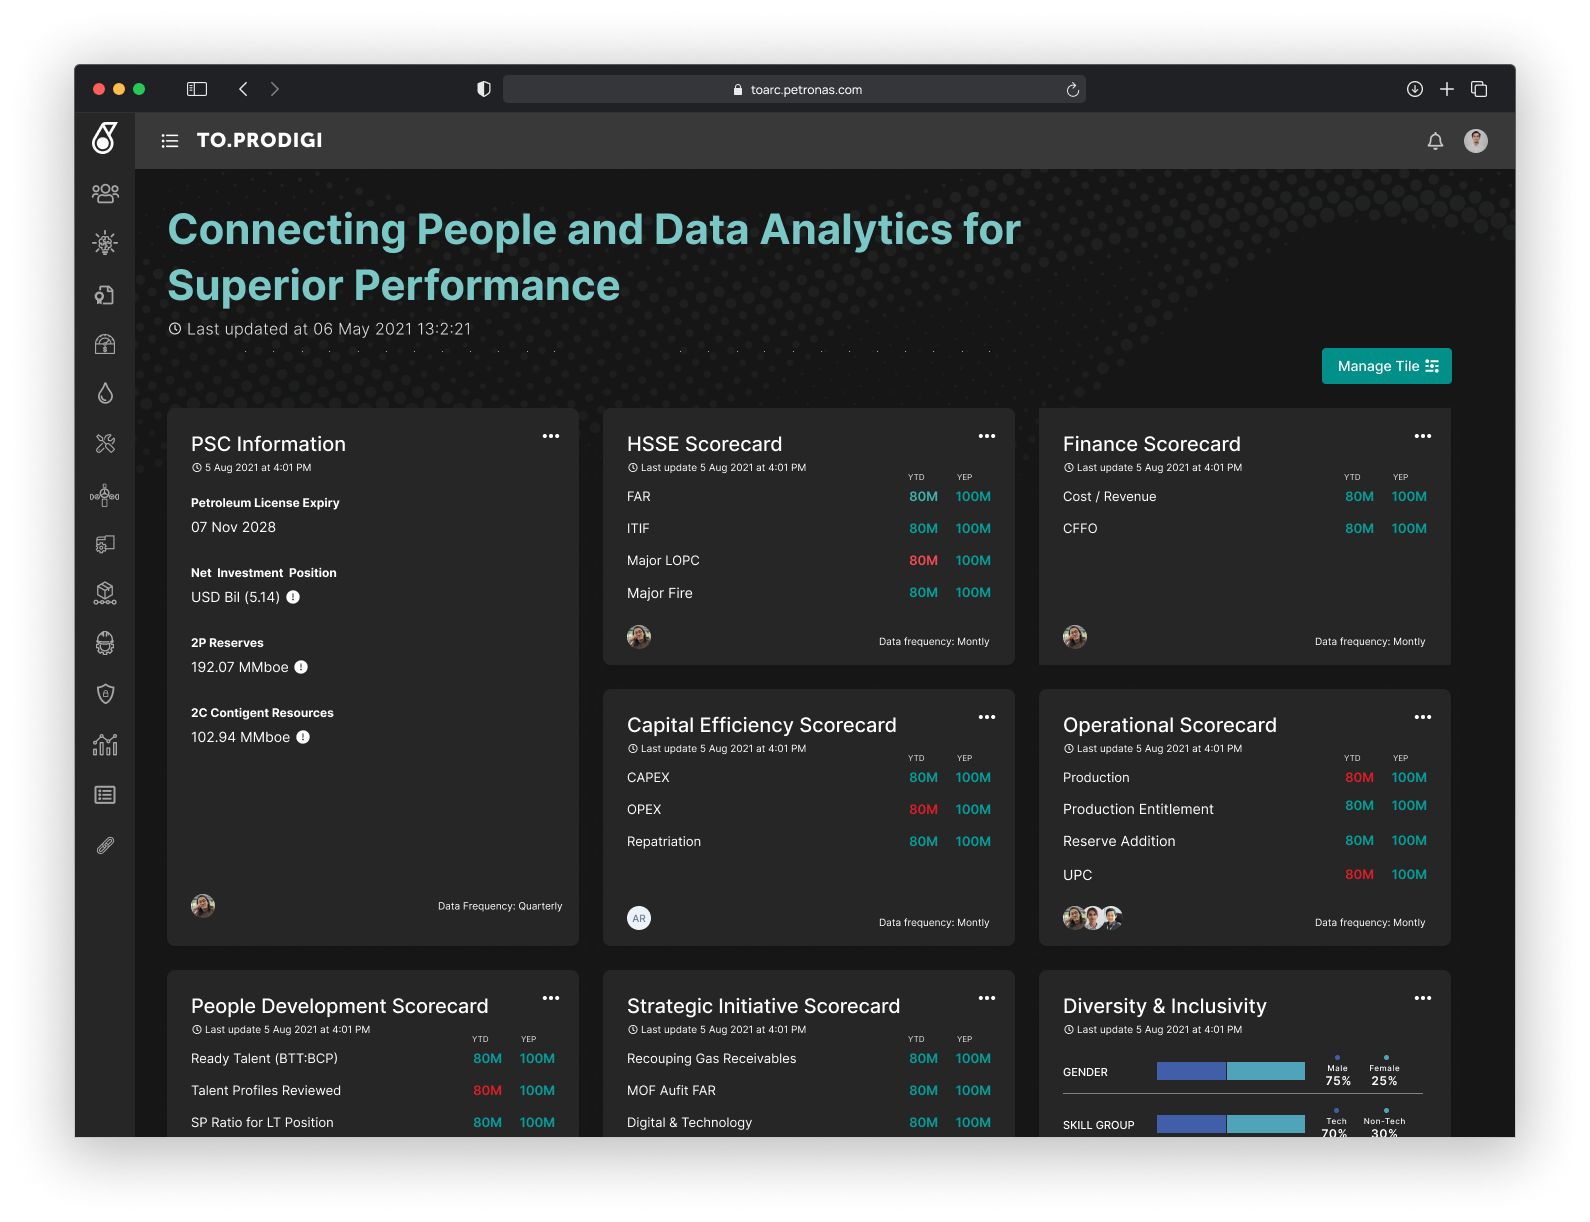This screenshot has width=1590, height=1222.
Task: Open the people group sidebar icon
Action: [x=105, y=193]
